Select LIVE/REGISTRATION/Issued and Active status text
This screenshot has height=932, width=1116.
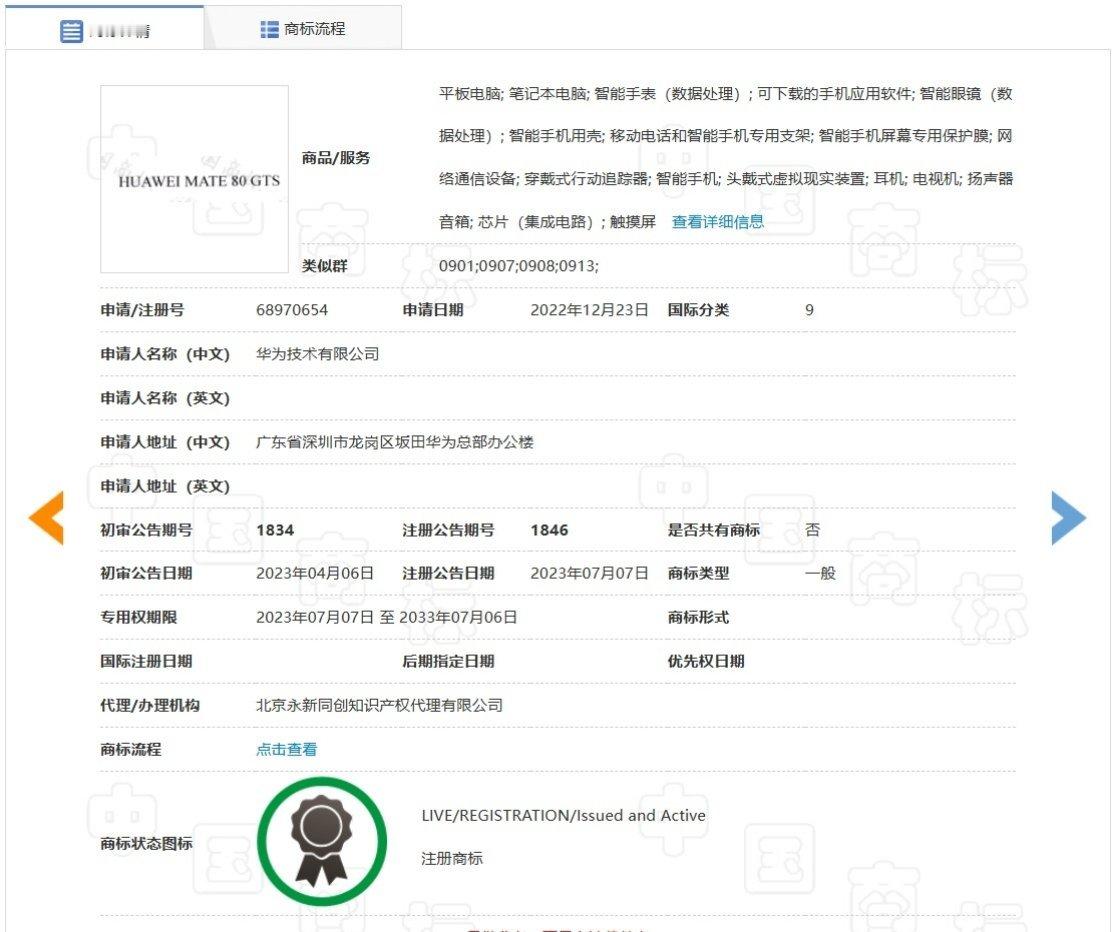tap(564, 816)
